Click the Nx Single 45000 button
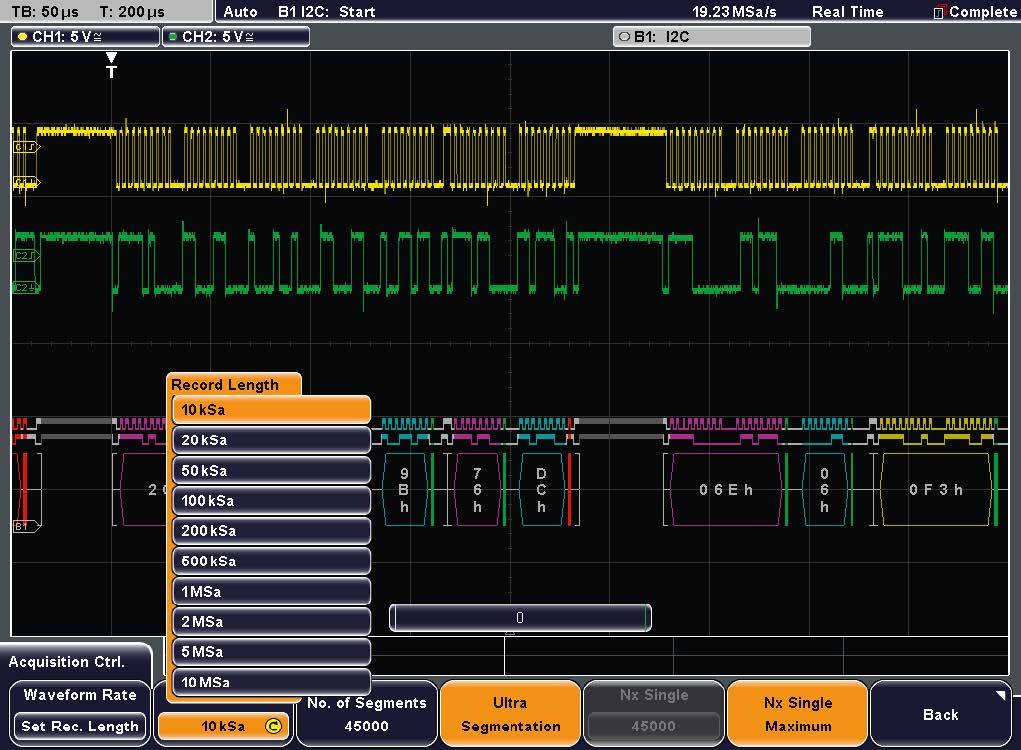 [x=654, y=714]
